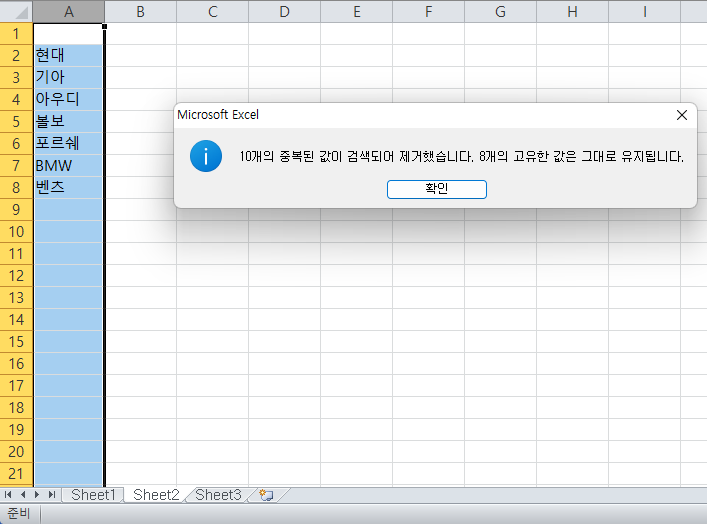
Task: Select row 21 header
Action: coord(16,473)
